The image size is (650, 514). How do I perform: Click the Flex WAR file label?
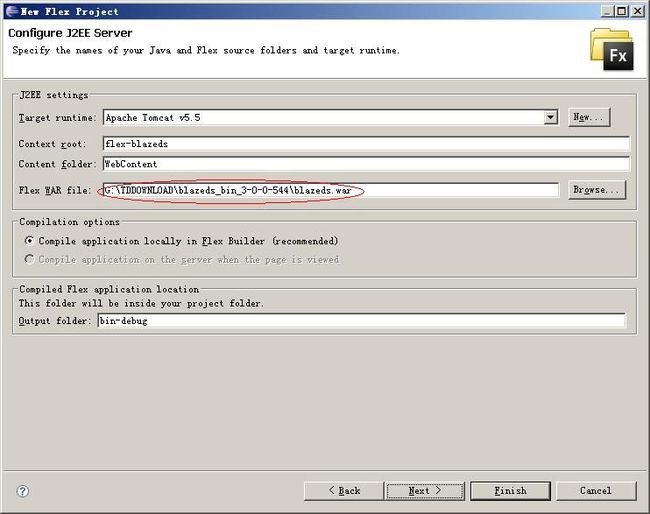tap(55, 190)
